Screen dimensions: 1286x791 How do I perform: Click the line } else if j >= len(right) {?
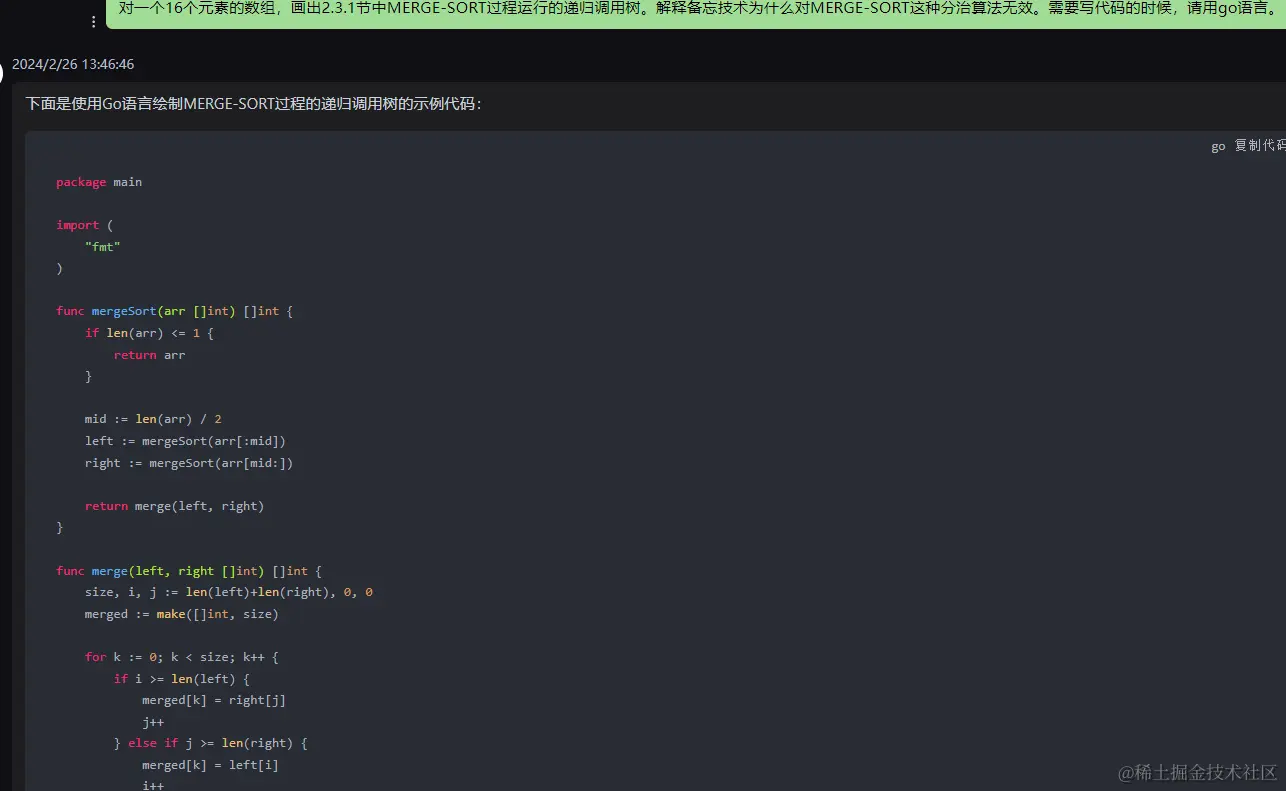[x=210, y=743]
